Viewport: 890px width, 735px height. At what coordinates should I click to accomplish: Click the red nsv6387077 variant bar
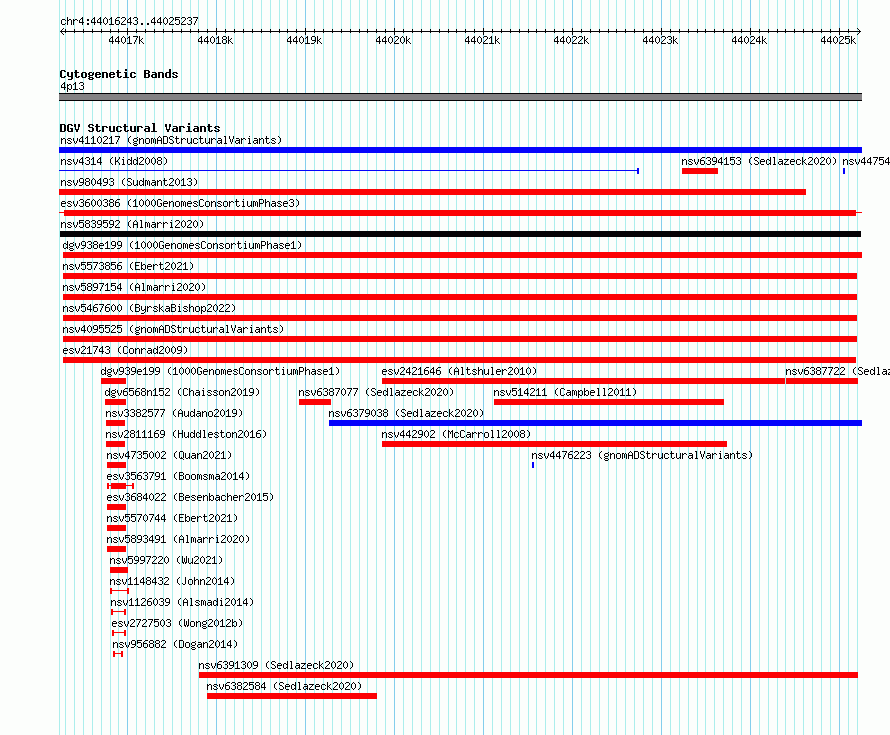click(315, 402)
